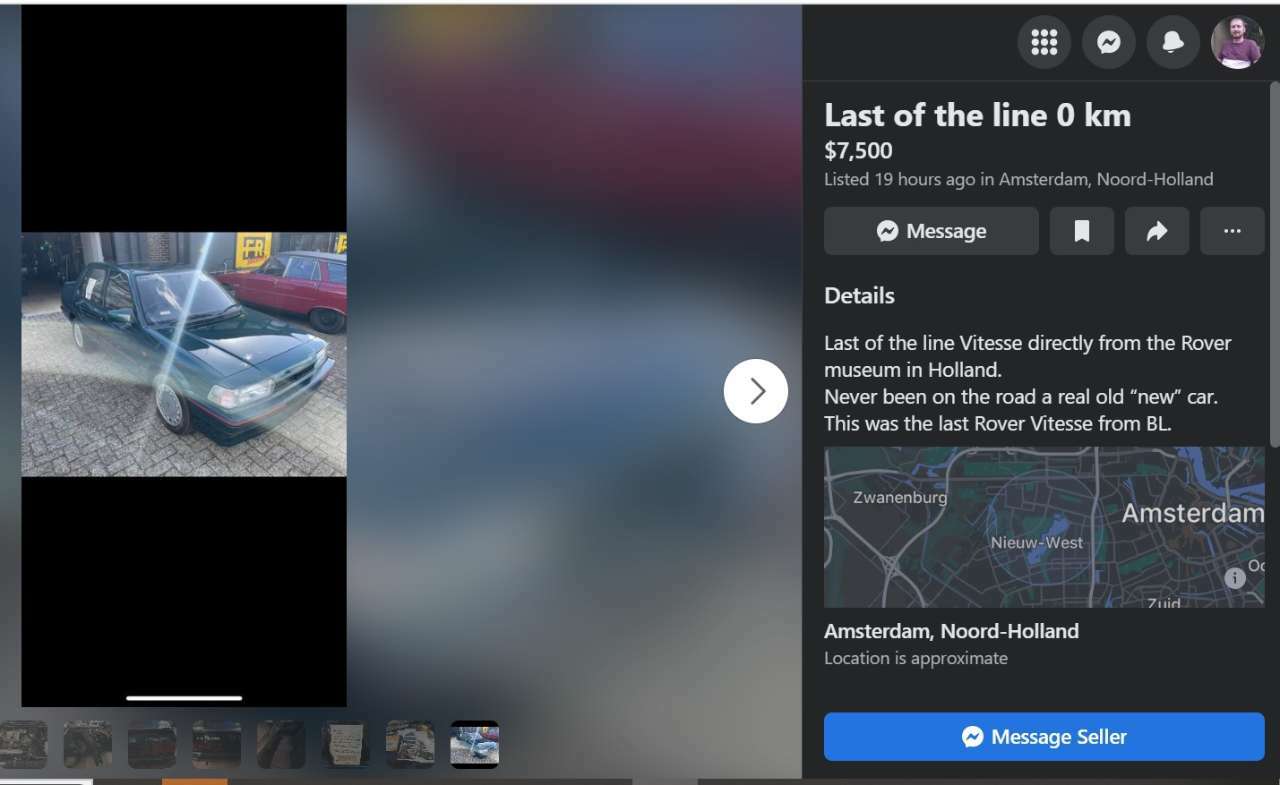Click the main green Rover car photo
The height and width of the screenshot is (785, 1280).
(x=184, y=354)
